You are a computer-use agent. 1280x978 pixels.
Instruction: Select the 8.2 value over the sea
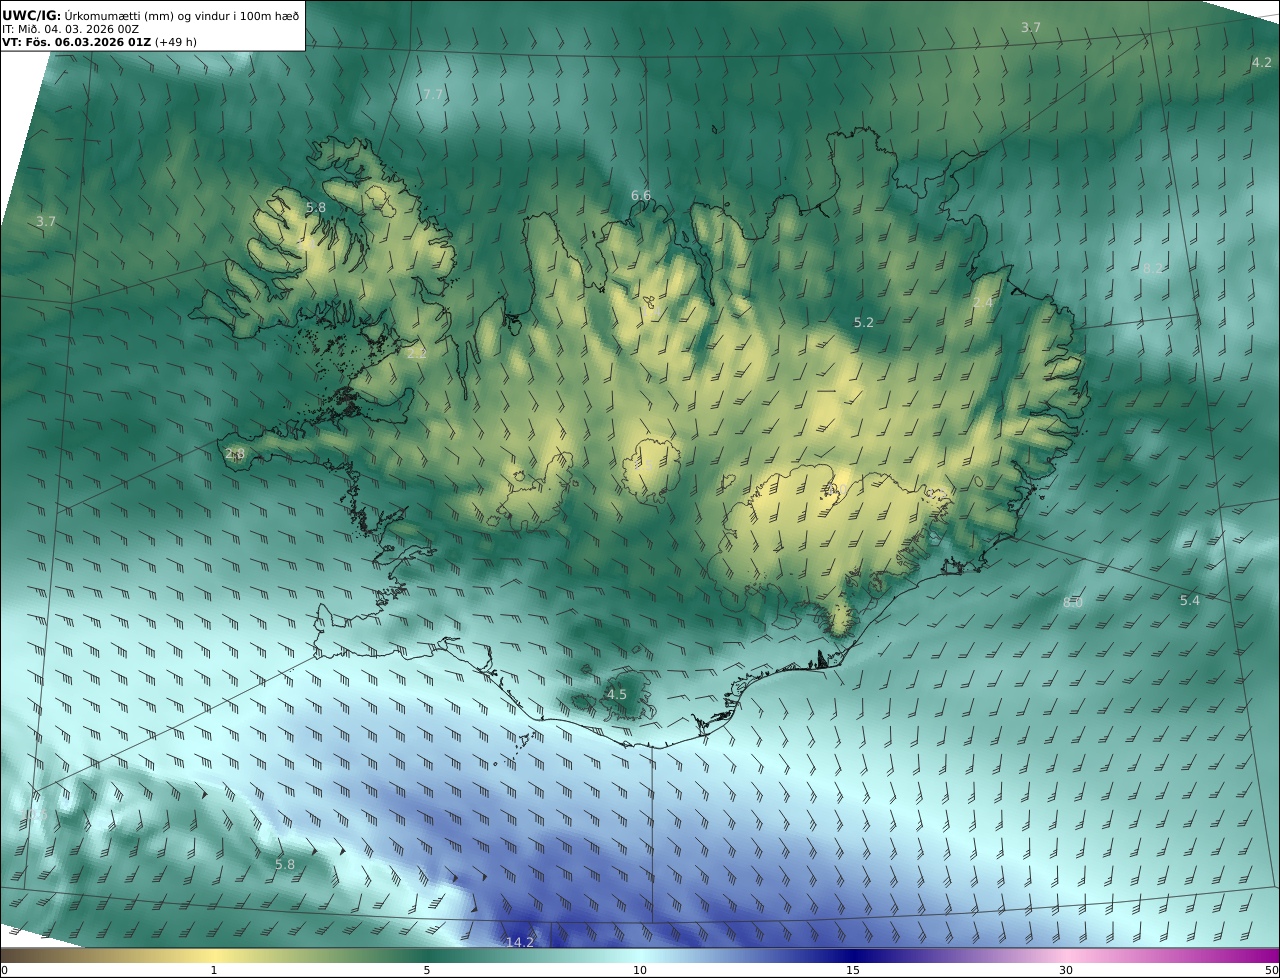pos(1153,268)
